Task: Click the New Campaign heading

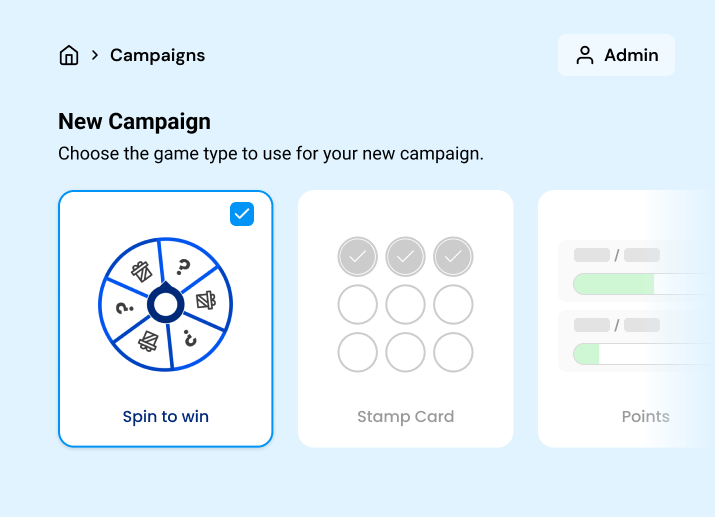Action: tap(134, 122)
